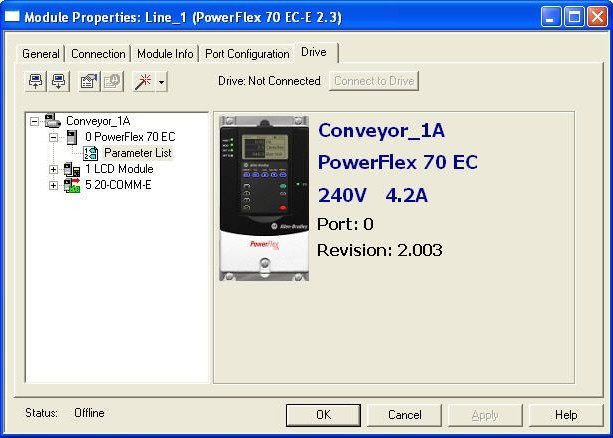Collapse the Conveyor_1A tree node
Viewport: 613px width, 438px height.
pyautogui.click(x=35, y=121)
